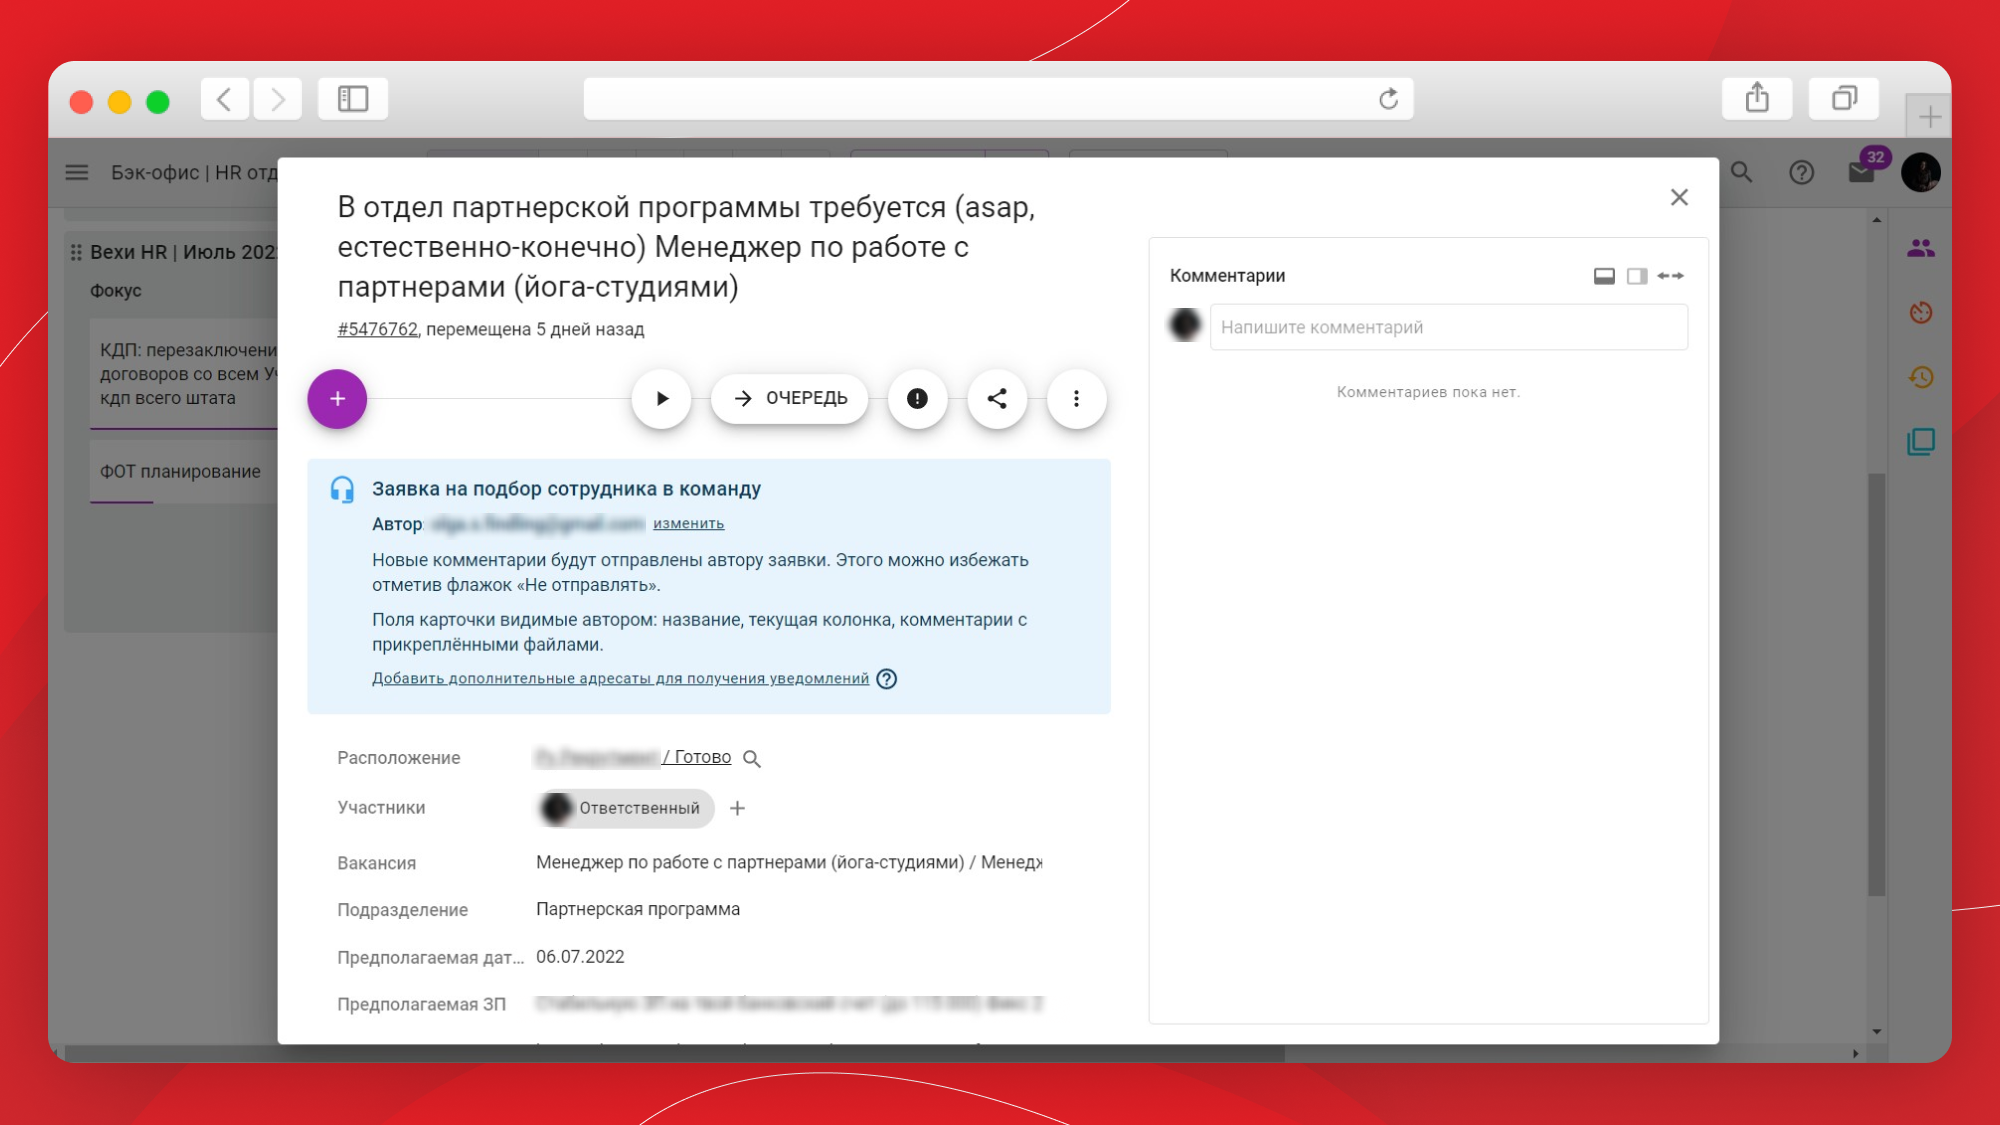Add a participant with plus icon
The width and height of the screenshot is (2000, 1125).
click(x=737, y=808)
